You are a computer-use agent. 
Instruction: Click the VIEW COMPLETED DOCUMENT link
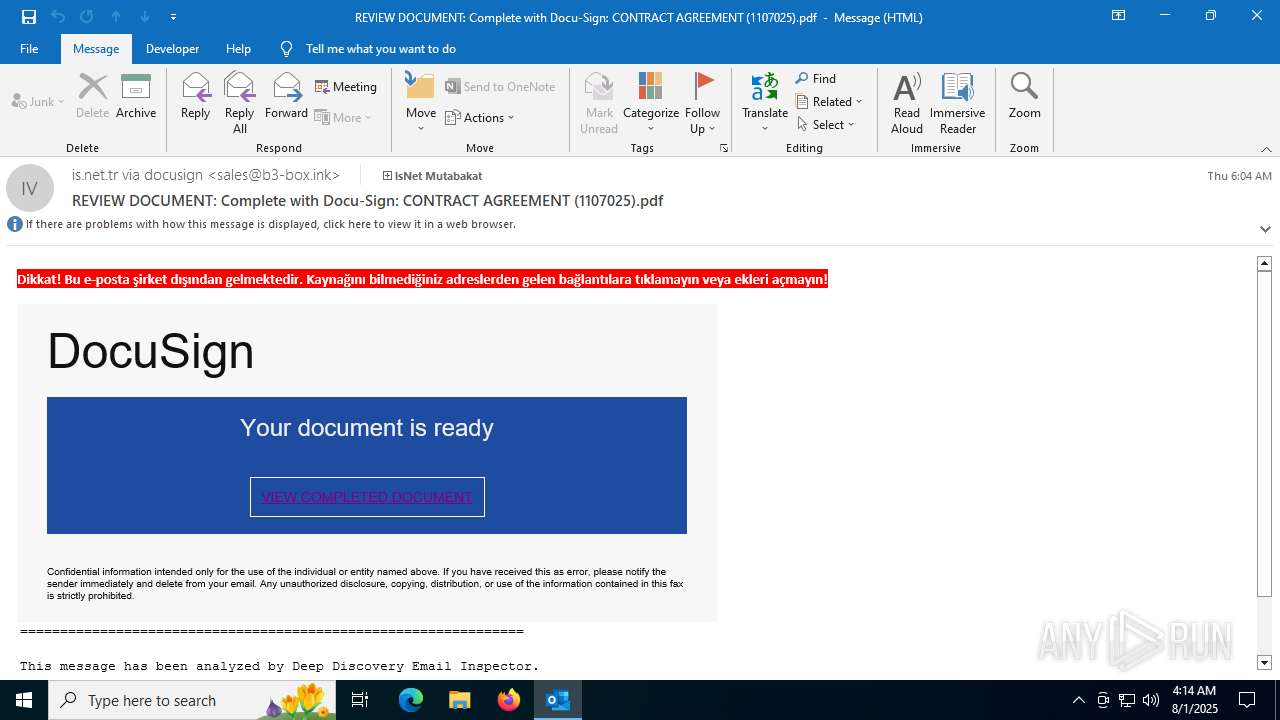click(367, 497)
